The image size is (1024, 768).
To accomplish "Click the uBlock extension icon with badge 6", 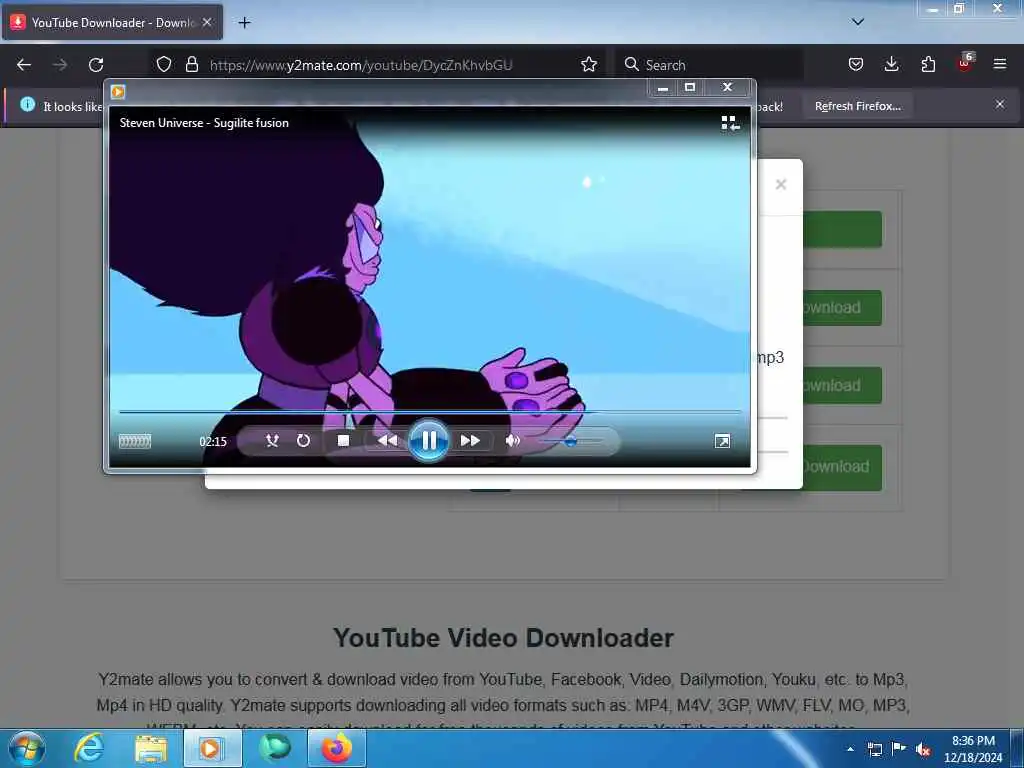I will point(965,63).
